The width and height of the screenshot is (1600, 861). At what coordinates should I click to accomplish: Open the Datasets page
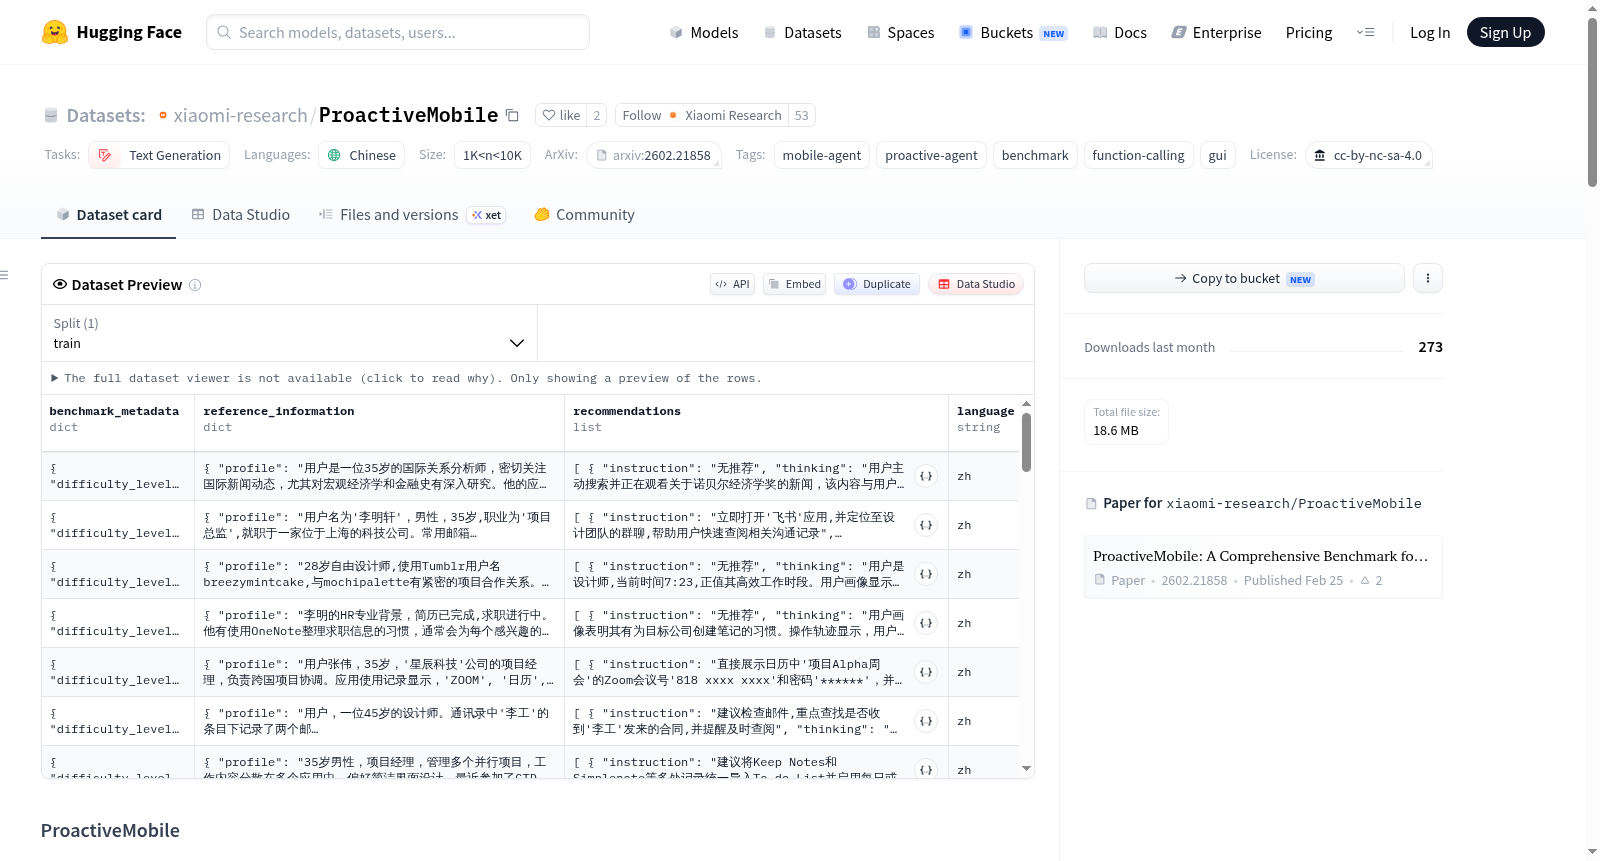pyautogui.click(x=803, y=32)
